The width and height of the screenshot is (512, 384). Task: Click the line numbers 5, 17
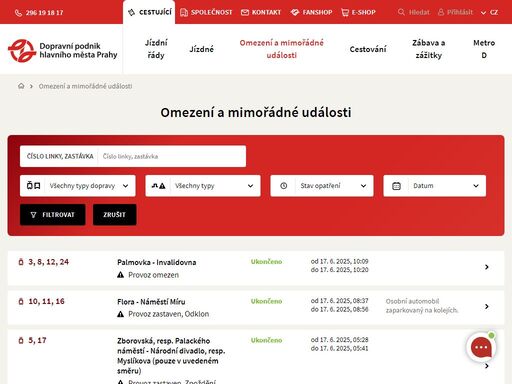point(37,340)
